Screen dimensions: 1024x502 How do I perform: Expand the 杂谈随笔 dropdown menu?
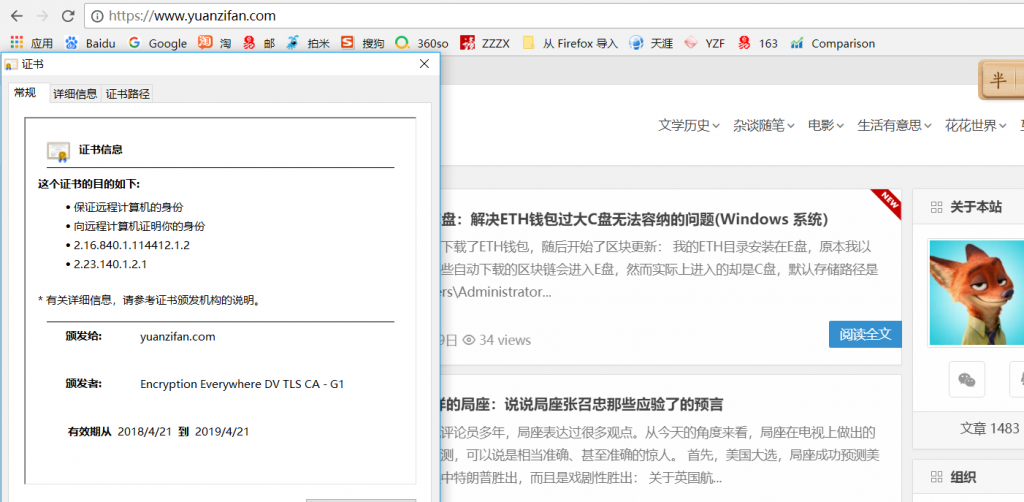(763, 125)
